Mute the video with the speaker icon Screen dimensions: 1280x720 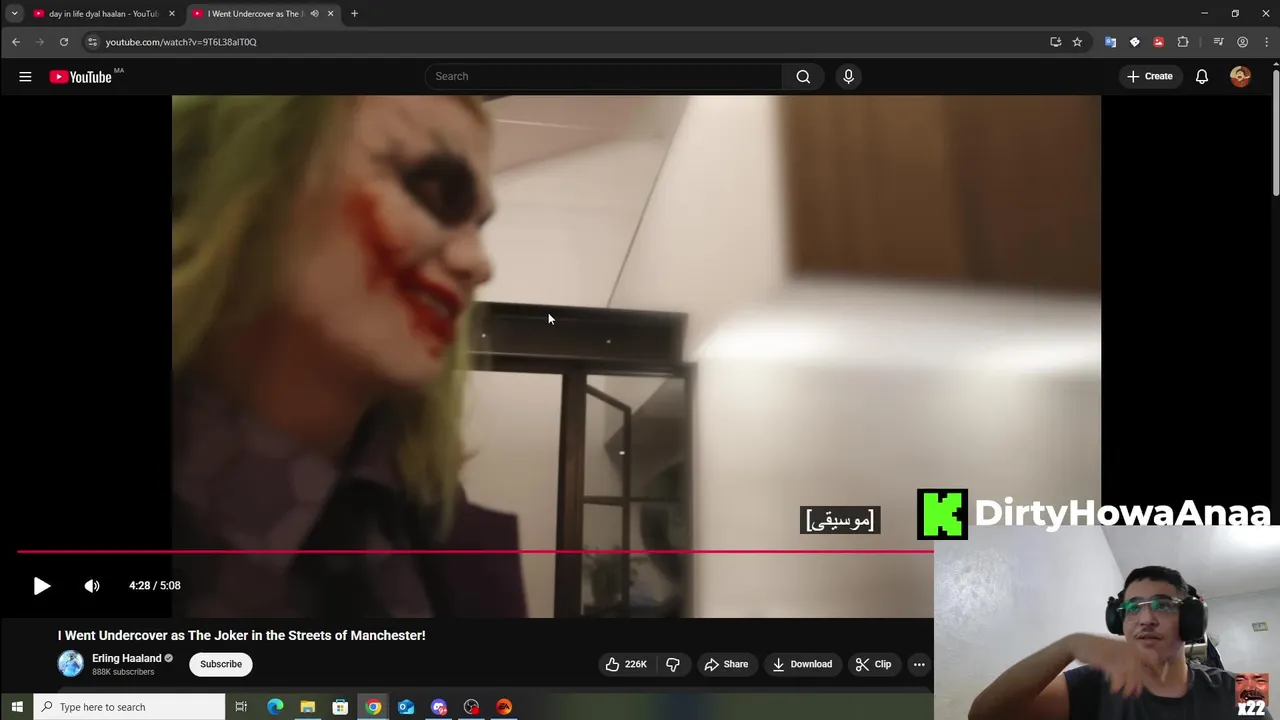[92, 586]
